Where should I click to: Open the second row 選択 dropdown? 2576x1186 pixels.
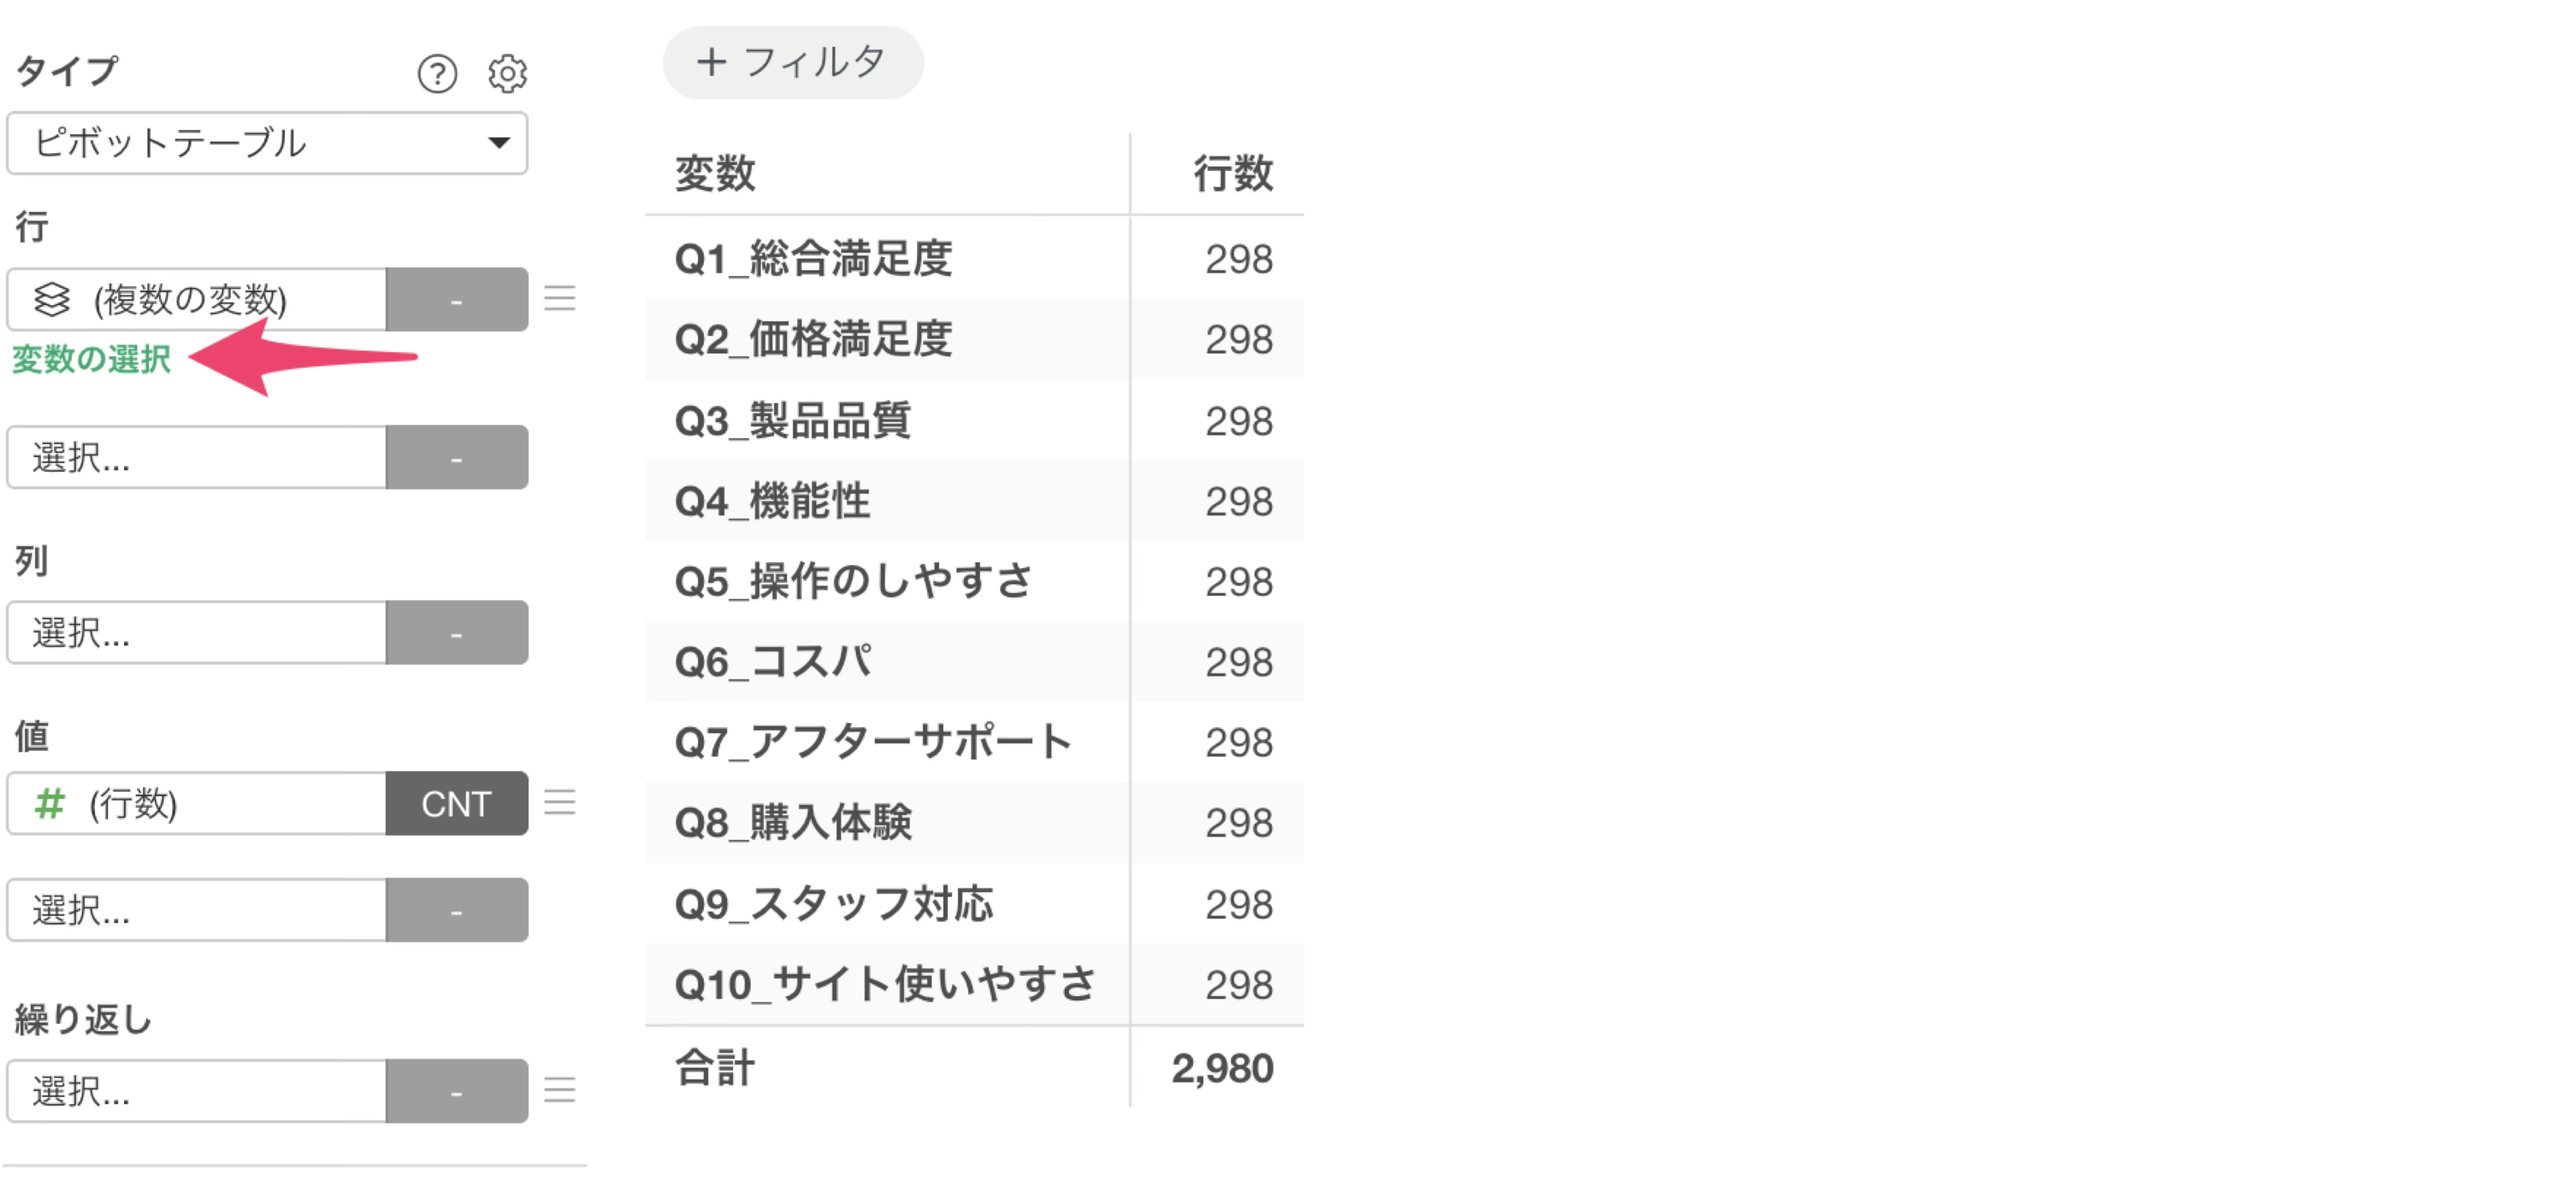point(197,457)
